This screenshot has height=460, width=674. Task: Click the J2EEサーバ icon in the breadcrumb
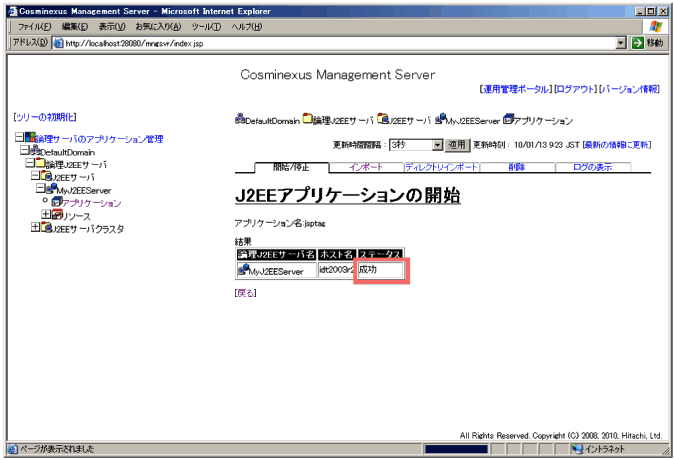383,118
